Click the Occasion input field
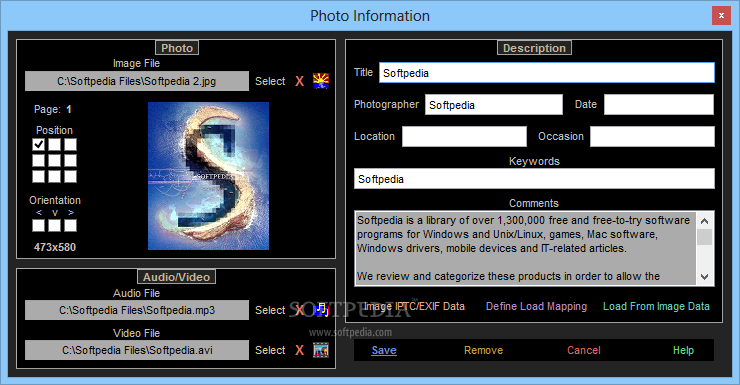This screenshot has width=740, height=385. point(652,136)
